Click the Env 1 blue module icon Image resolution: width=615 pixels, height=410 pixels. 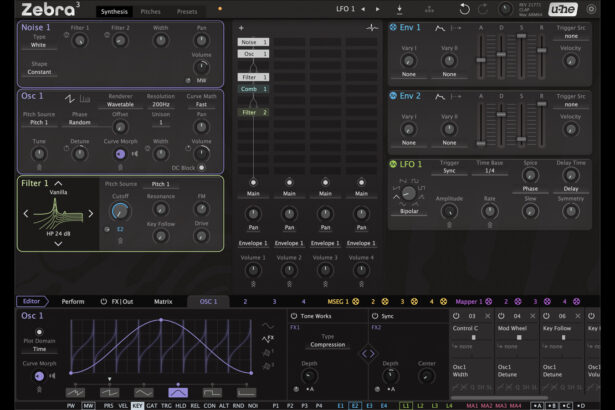click(x=393, y=27)
